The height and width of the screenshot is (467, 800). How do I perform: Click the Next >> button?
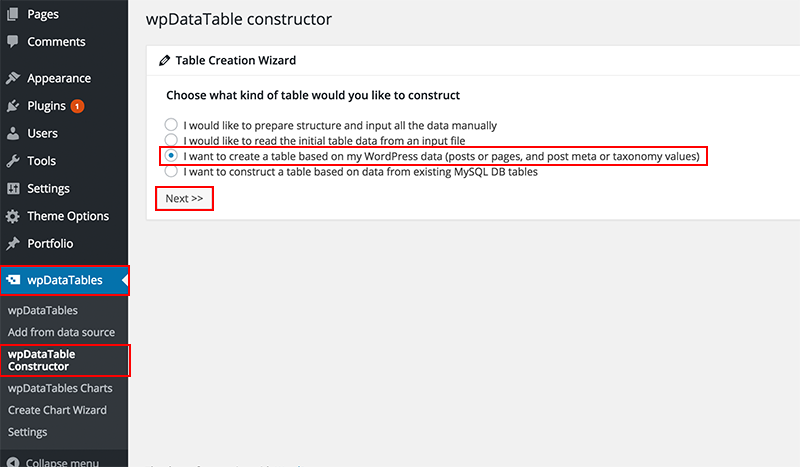[184, 199]
